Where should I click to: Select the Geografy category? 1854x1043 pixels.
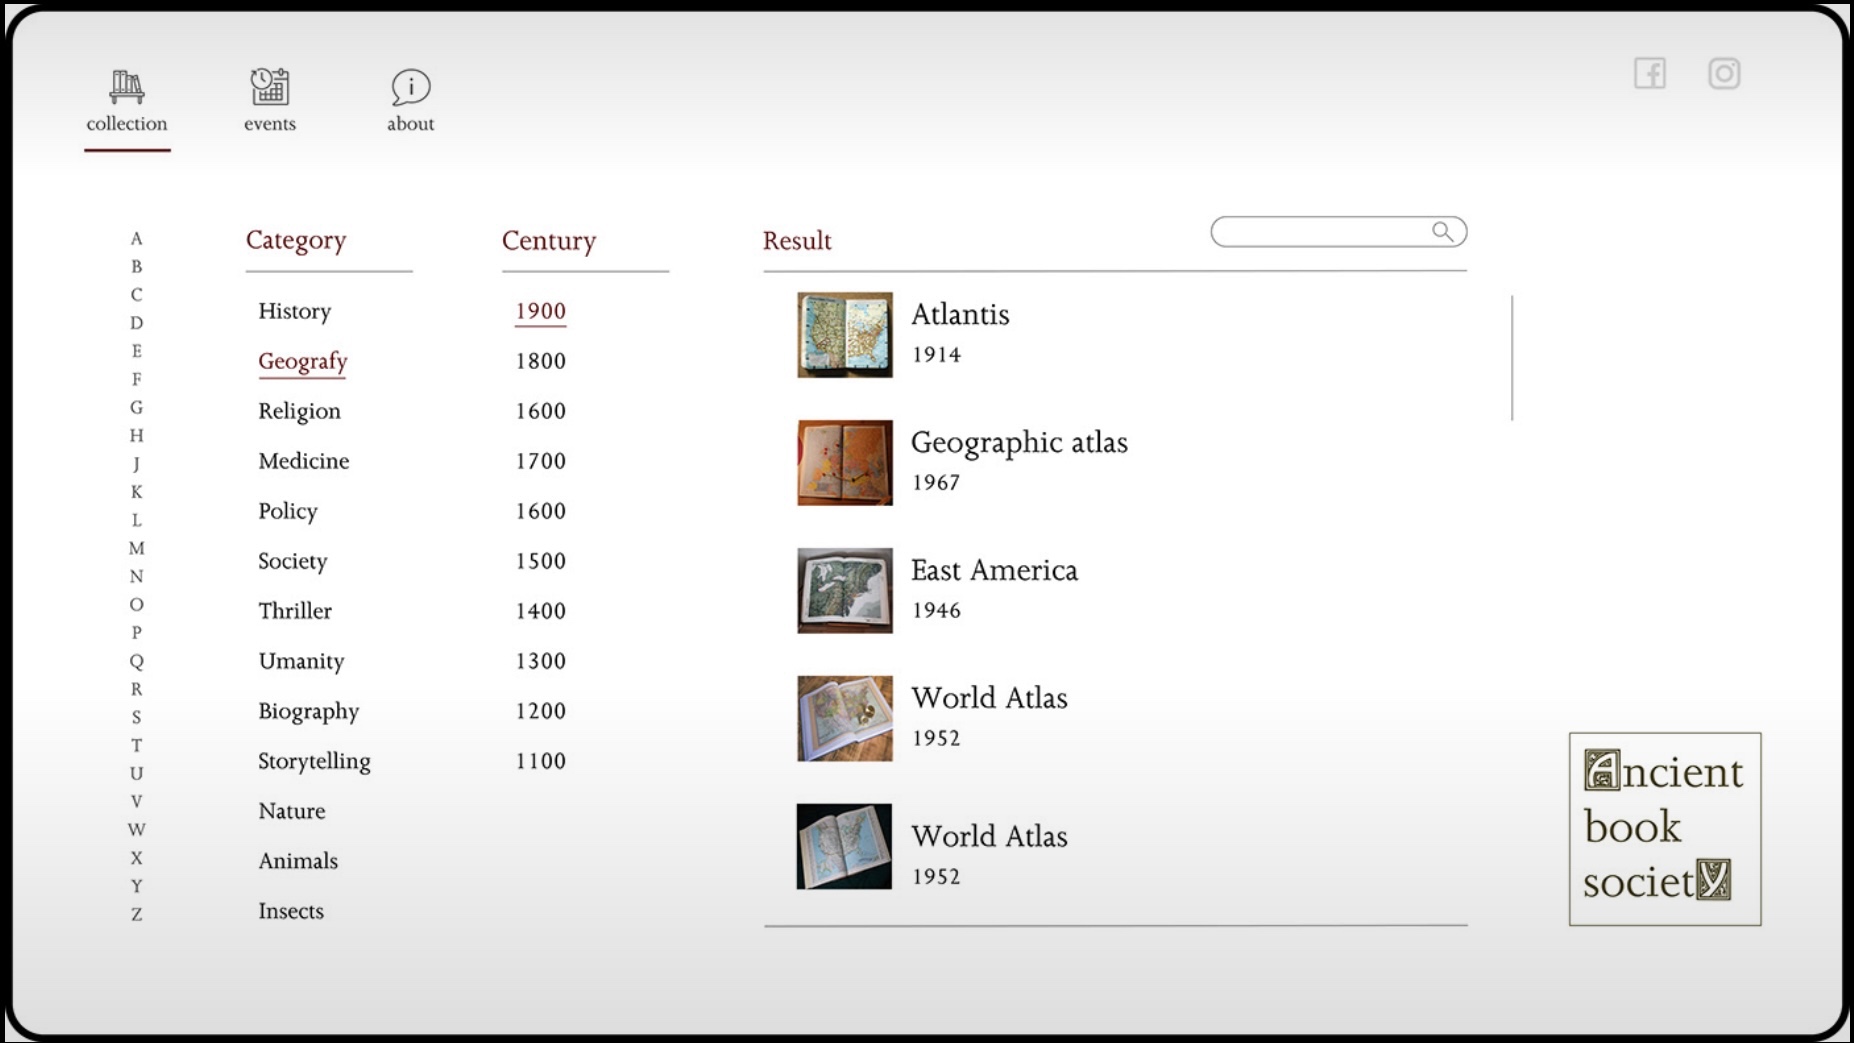pyautogui.click(x=302, y=361)
